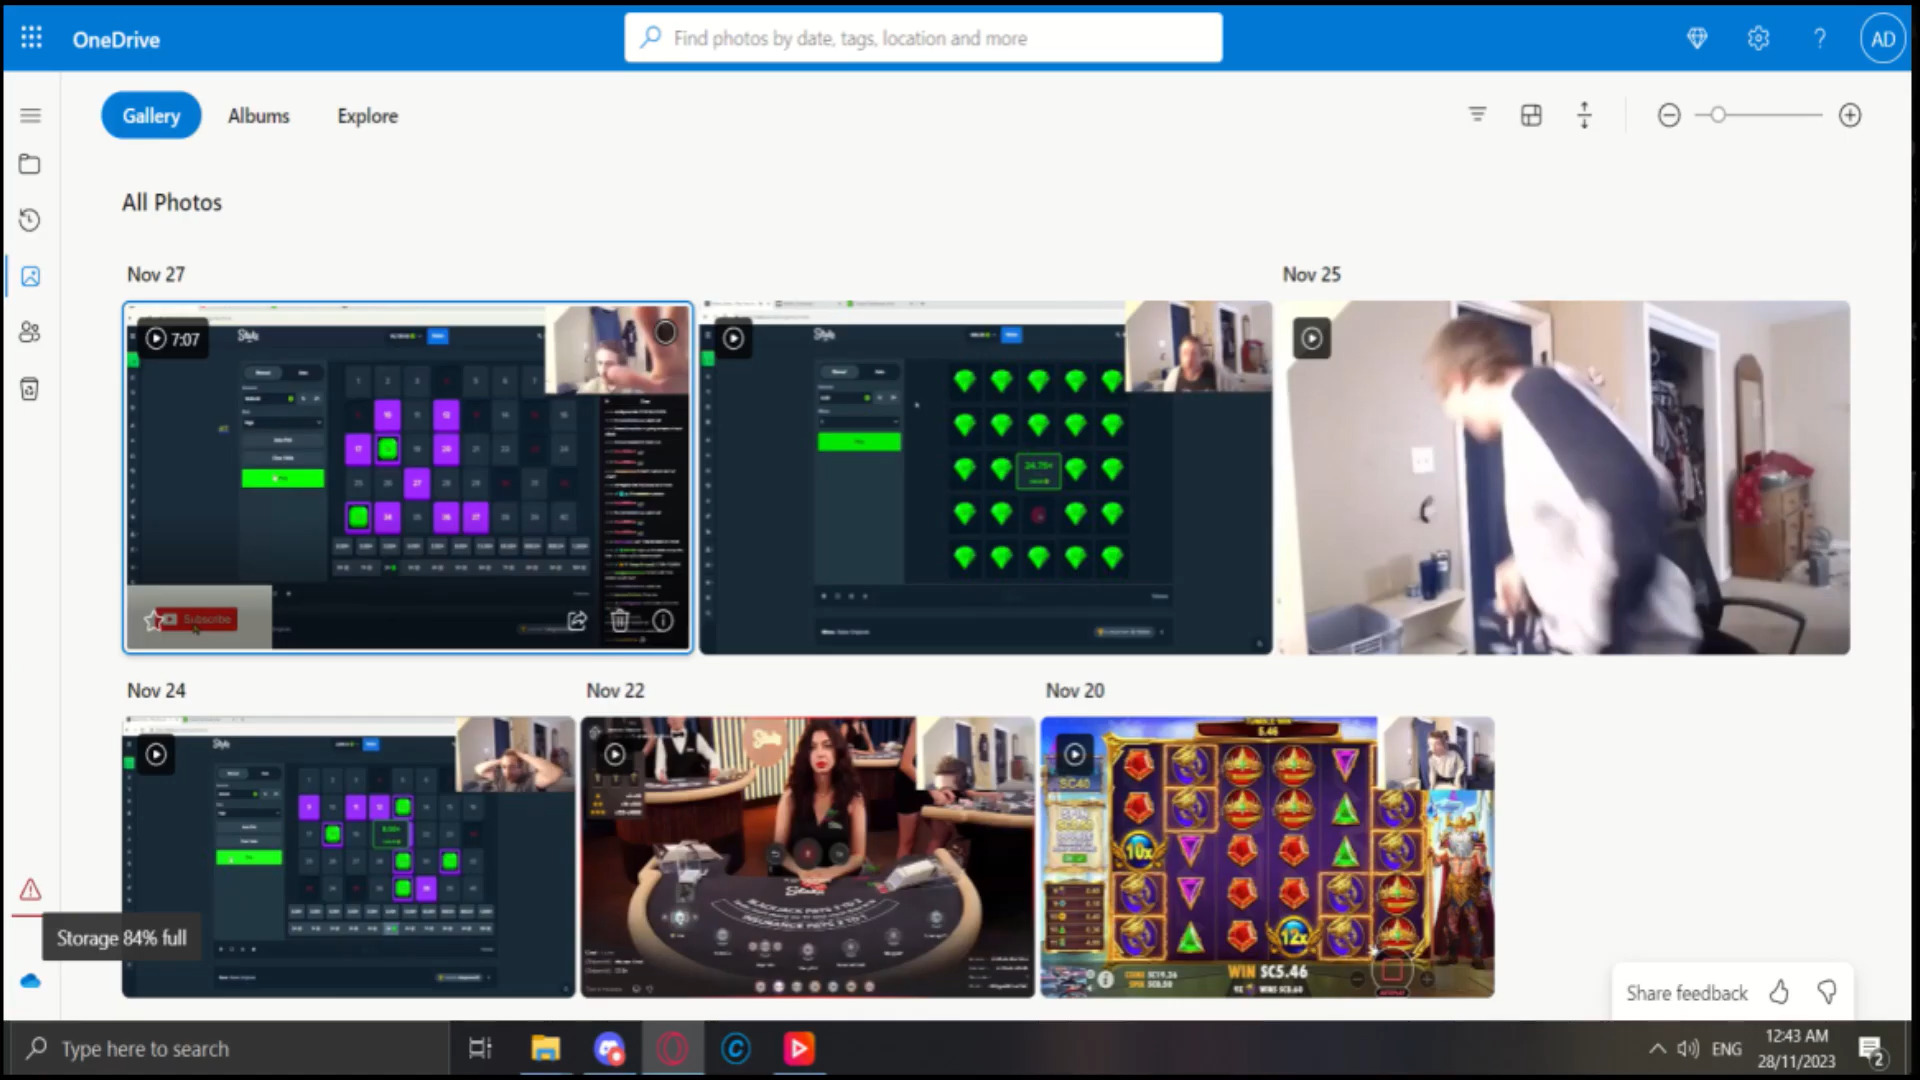This screenshot has height=1080, width=1920.
Task: Open the help question mark
Action: pyautogui.click(x=1820, y=39)
